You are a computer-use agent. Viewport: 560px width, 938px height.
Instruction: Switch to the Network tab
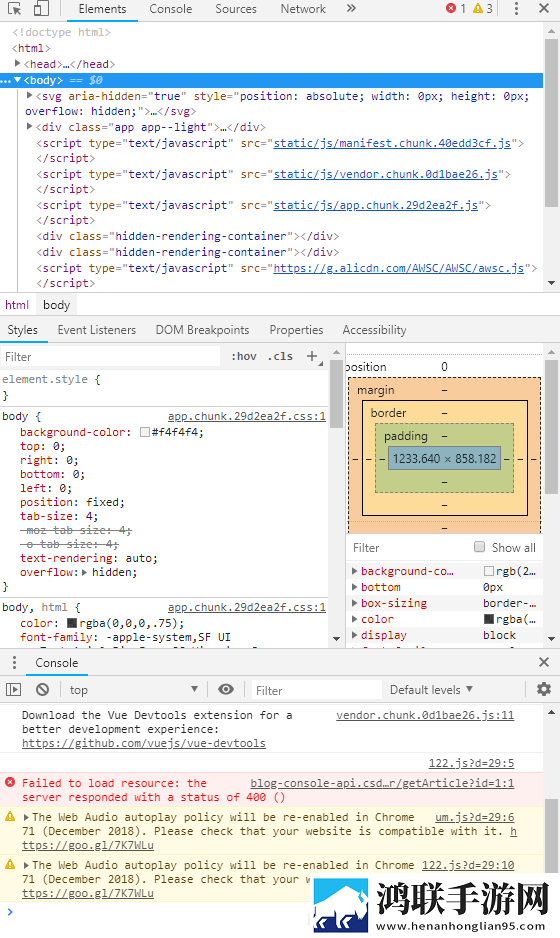(303, 9)
